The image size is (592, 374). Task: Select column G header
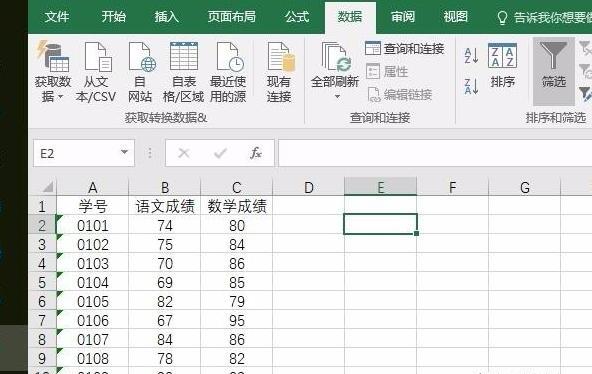point(525,187)
